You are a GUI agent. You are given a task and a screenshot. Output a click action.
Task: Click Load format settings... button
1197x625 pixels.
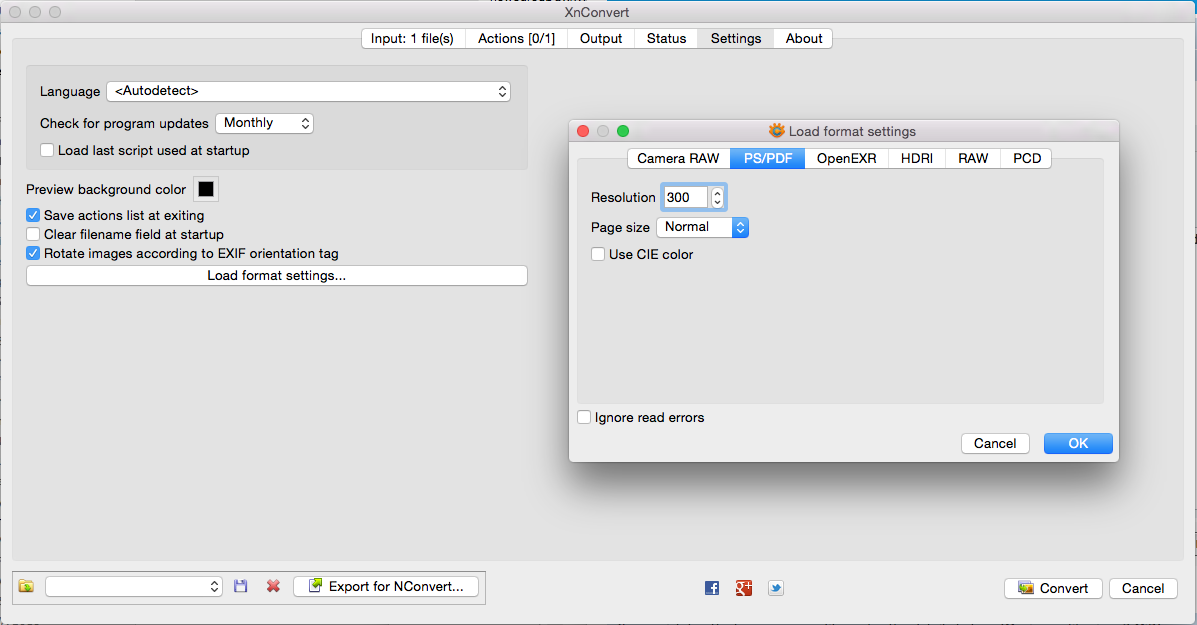[x=276, y=275]
